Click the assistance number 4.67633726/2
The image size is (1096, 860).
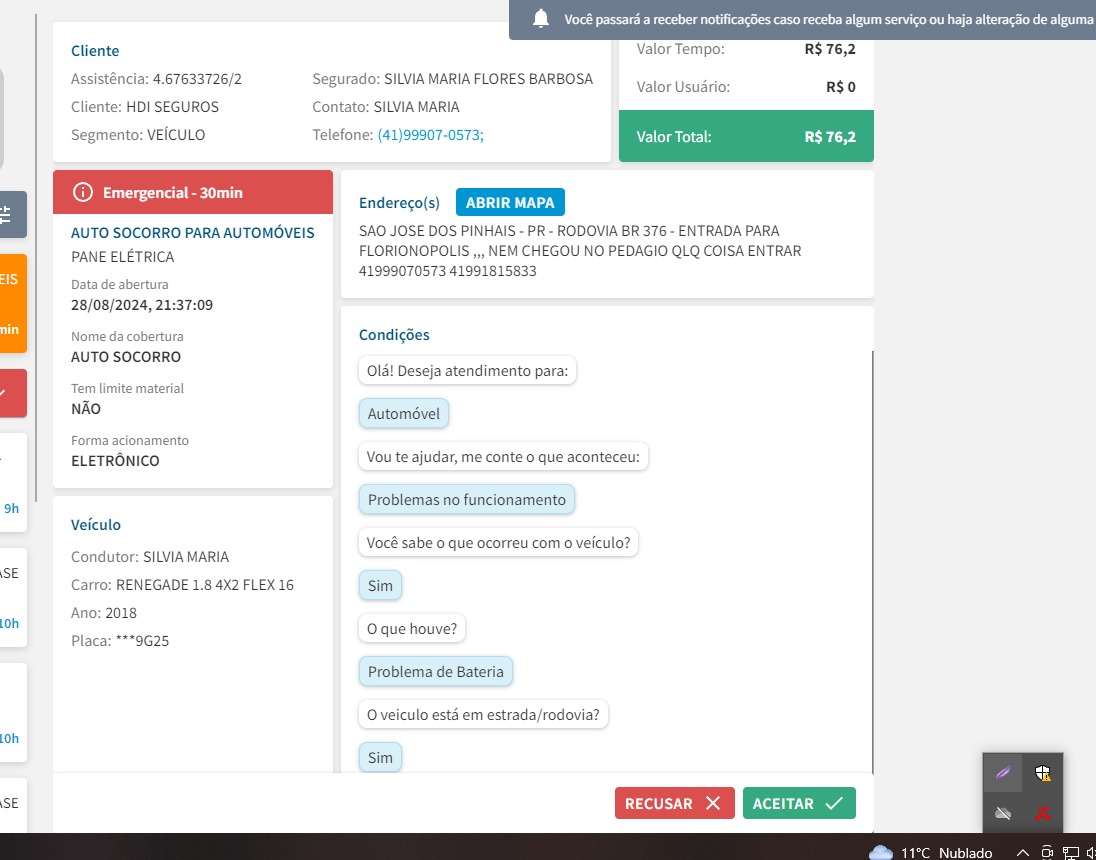tap(197, 79)
